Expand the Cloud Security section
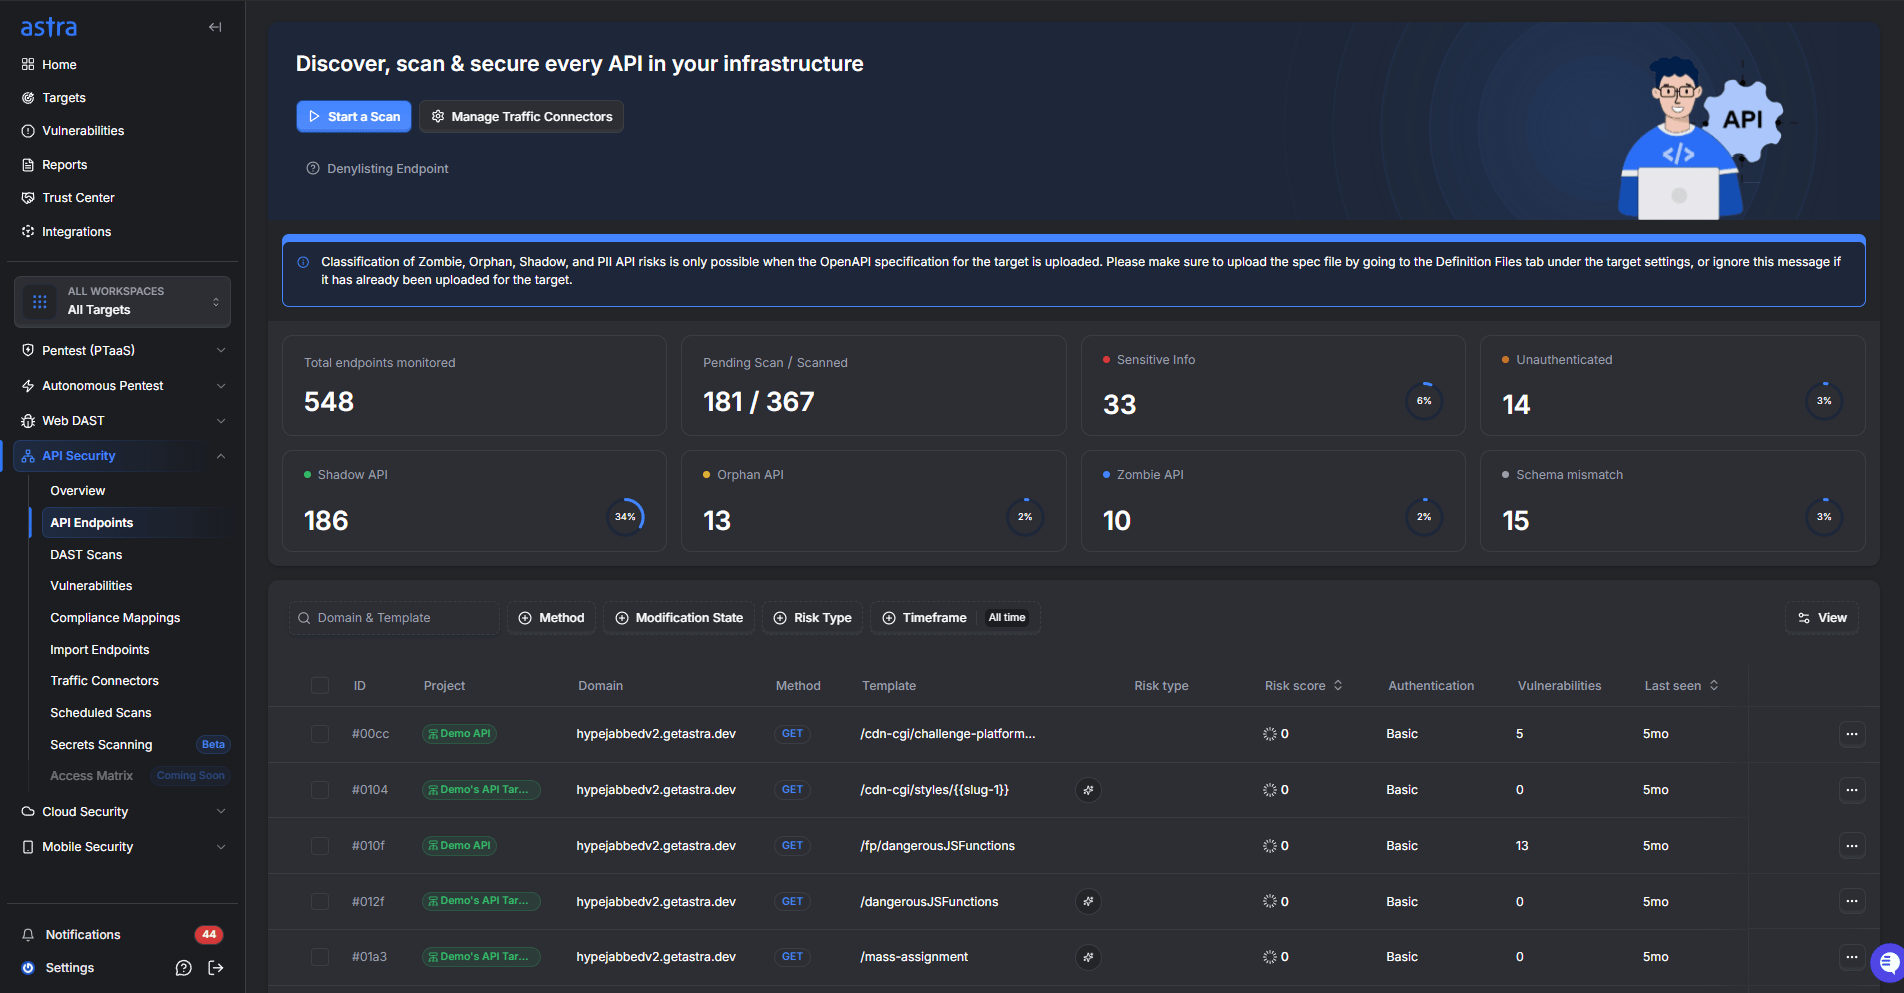The height and width of the screenshot is (993, 1904). [122, 812]
